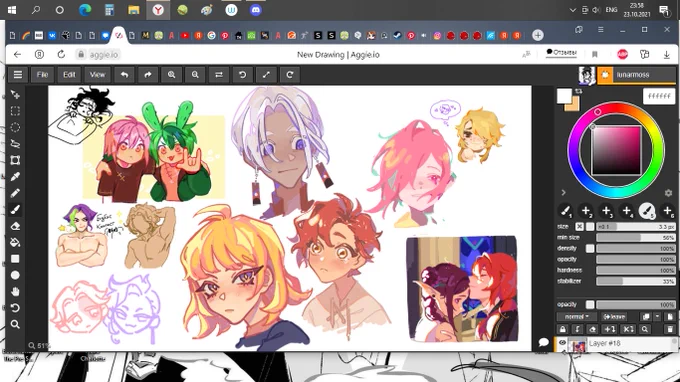Click the undo arrow in top toolbar
The width and height of the screenshot is (680, 382).
click(124, 75)
